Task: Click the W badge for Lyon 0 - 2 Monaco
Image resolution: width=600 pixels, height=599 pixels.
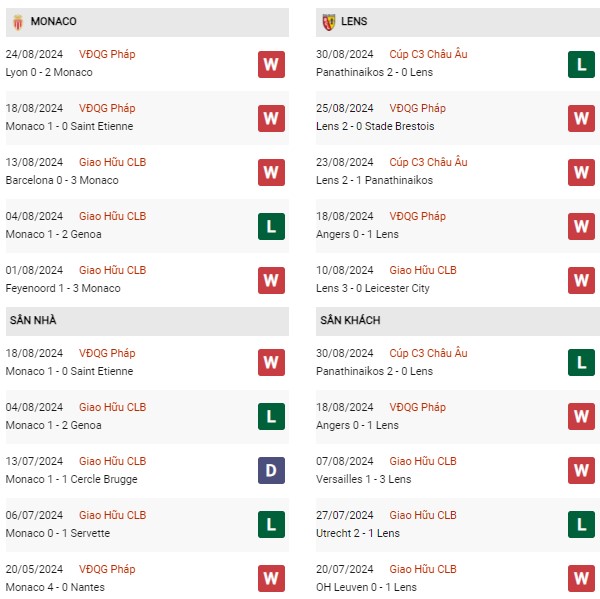Action: coord(271,65)
